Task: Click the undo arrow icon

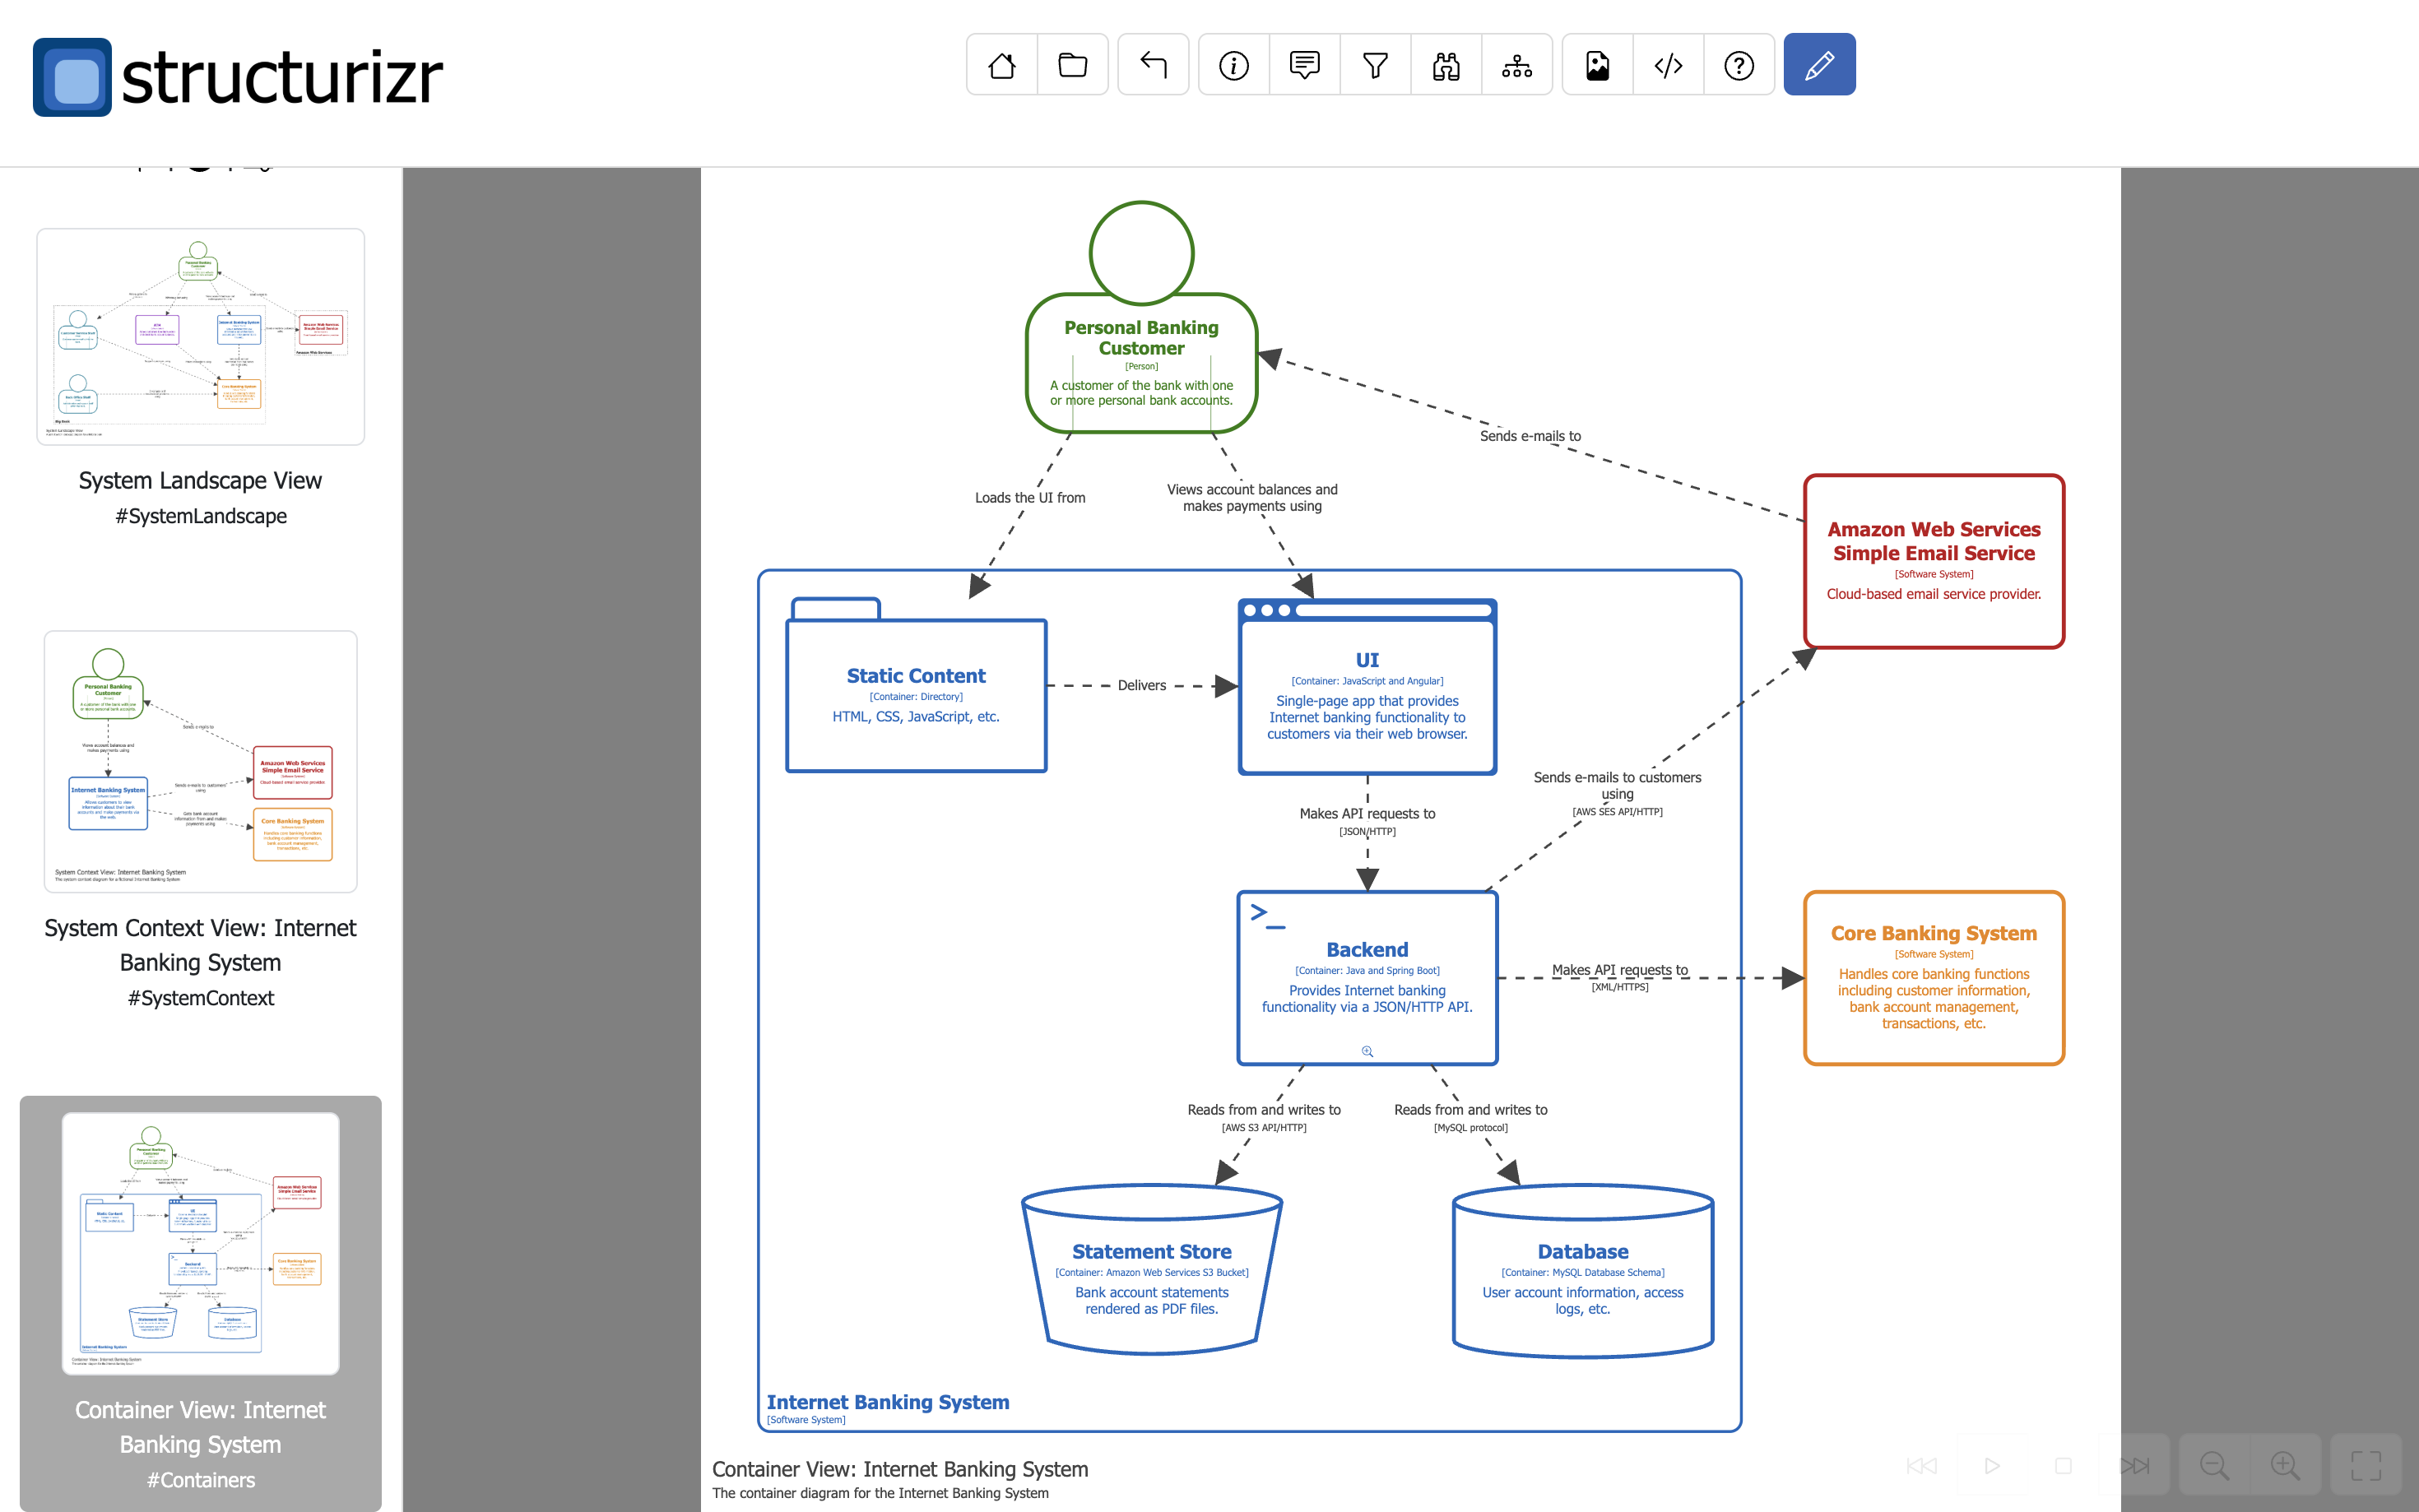Action: [x=1152, y=65]
